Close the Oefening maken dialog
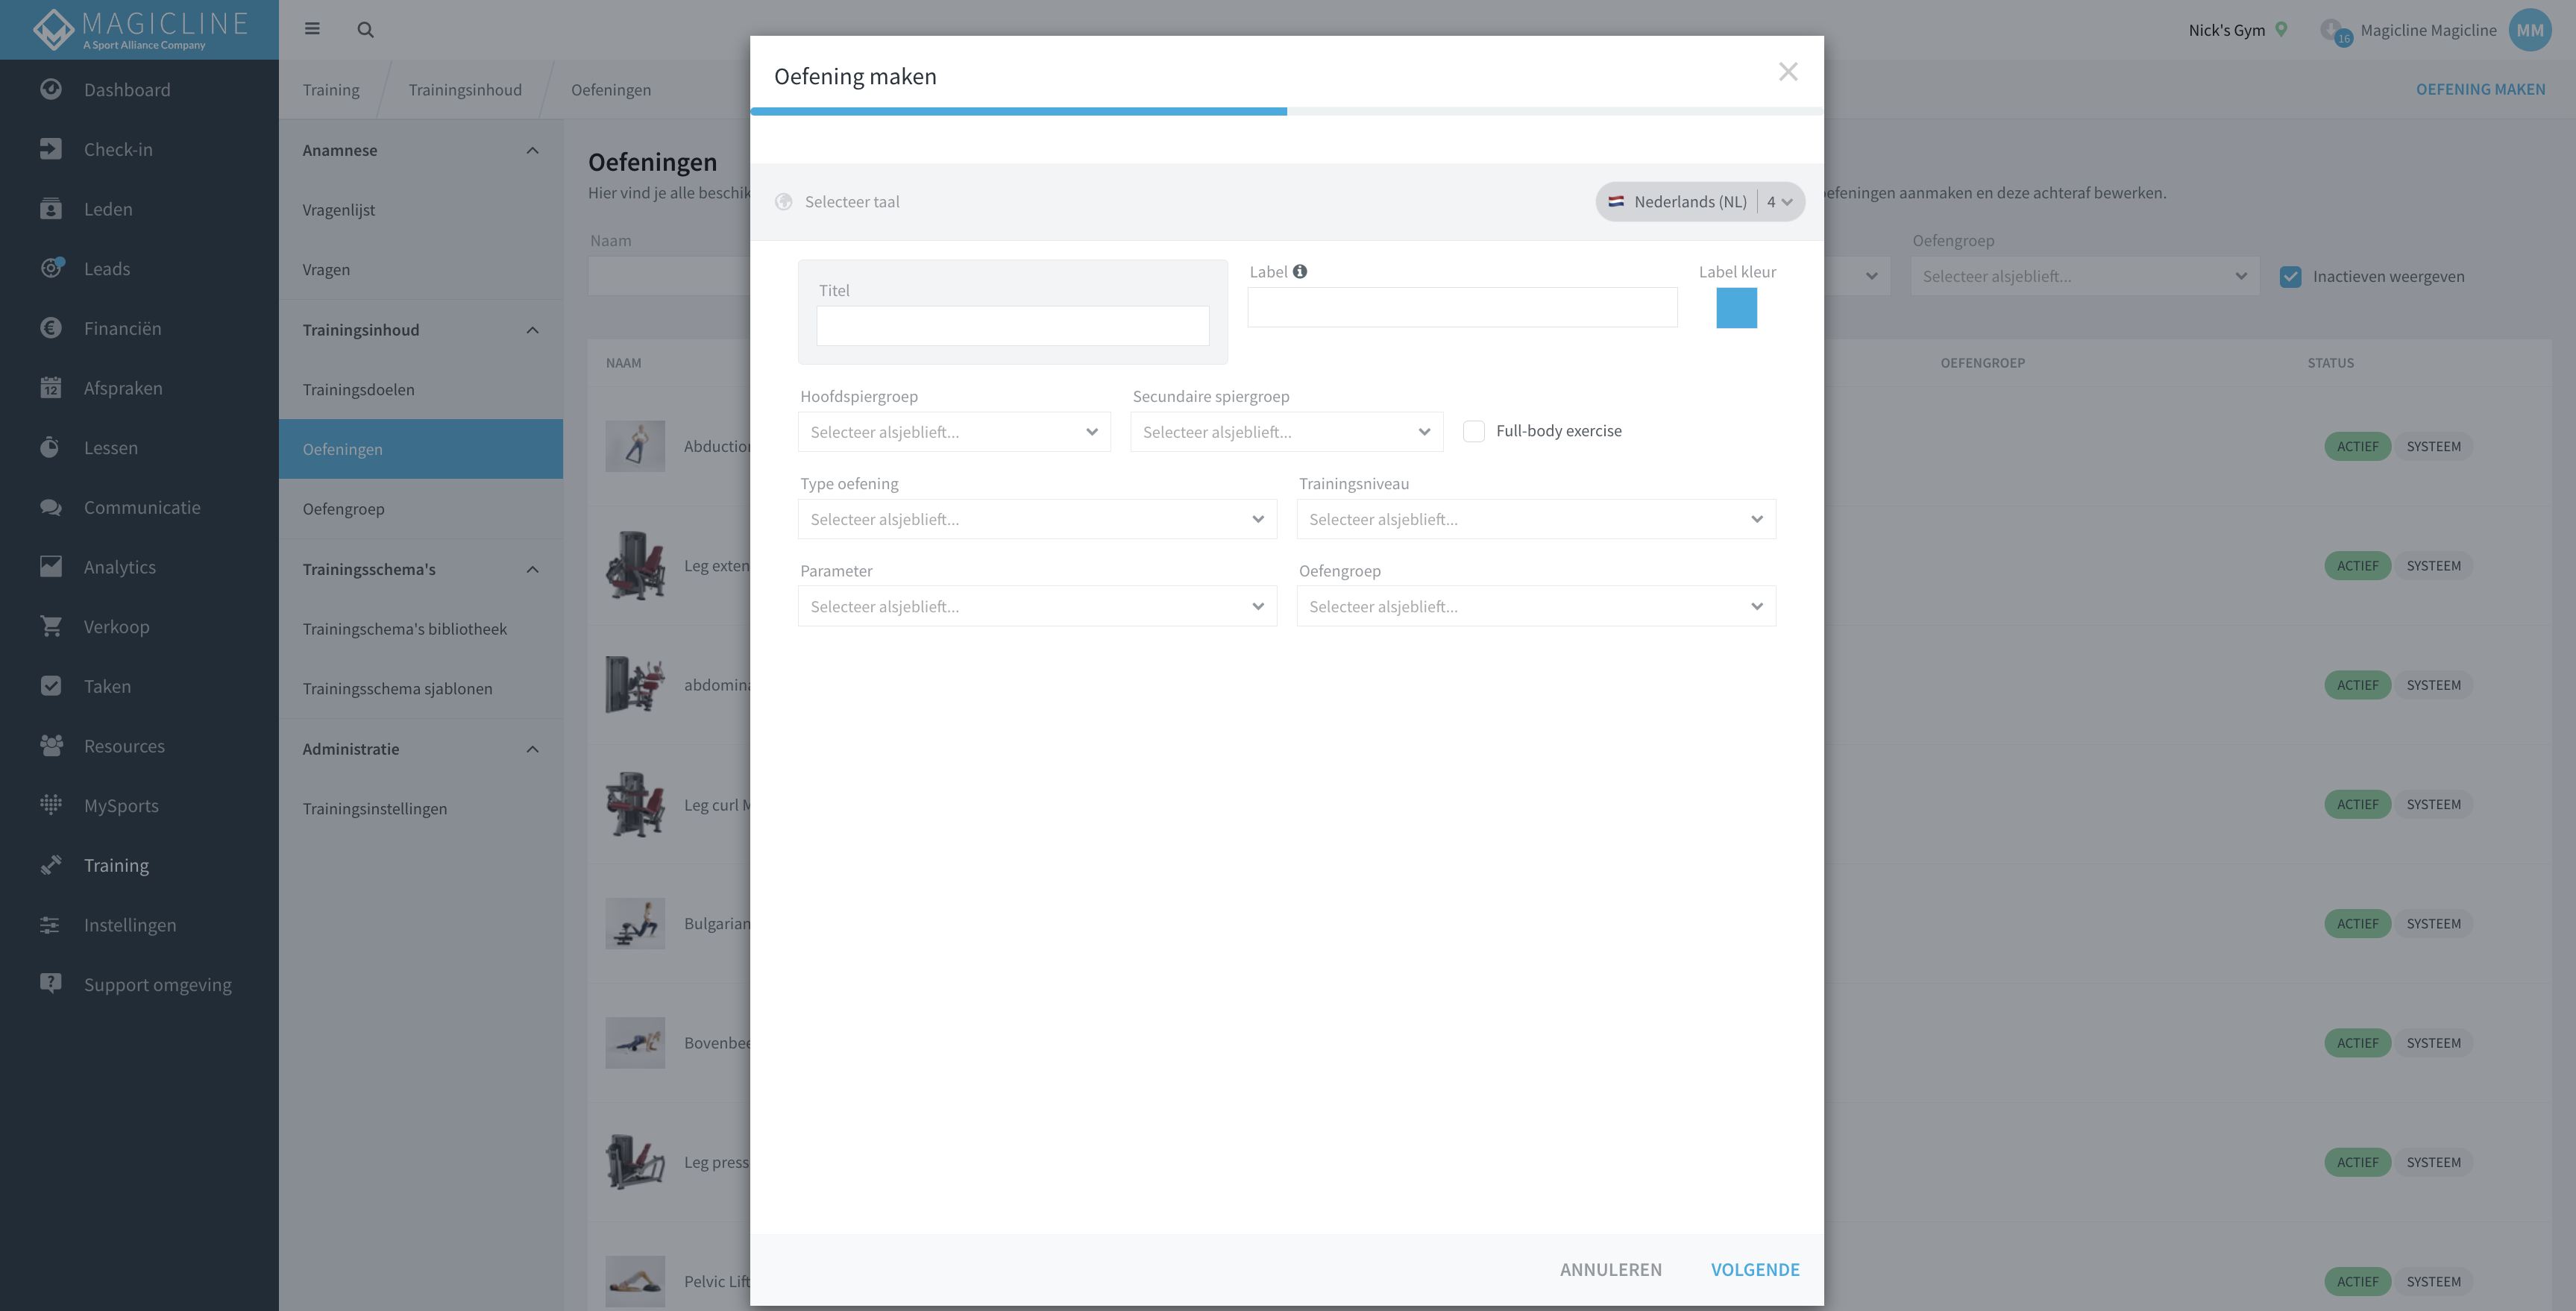Image resolution: width=2576 pixels, height=1311 pixels. click(x=1788, y=72)
